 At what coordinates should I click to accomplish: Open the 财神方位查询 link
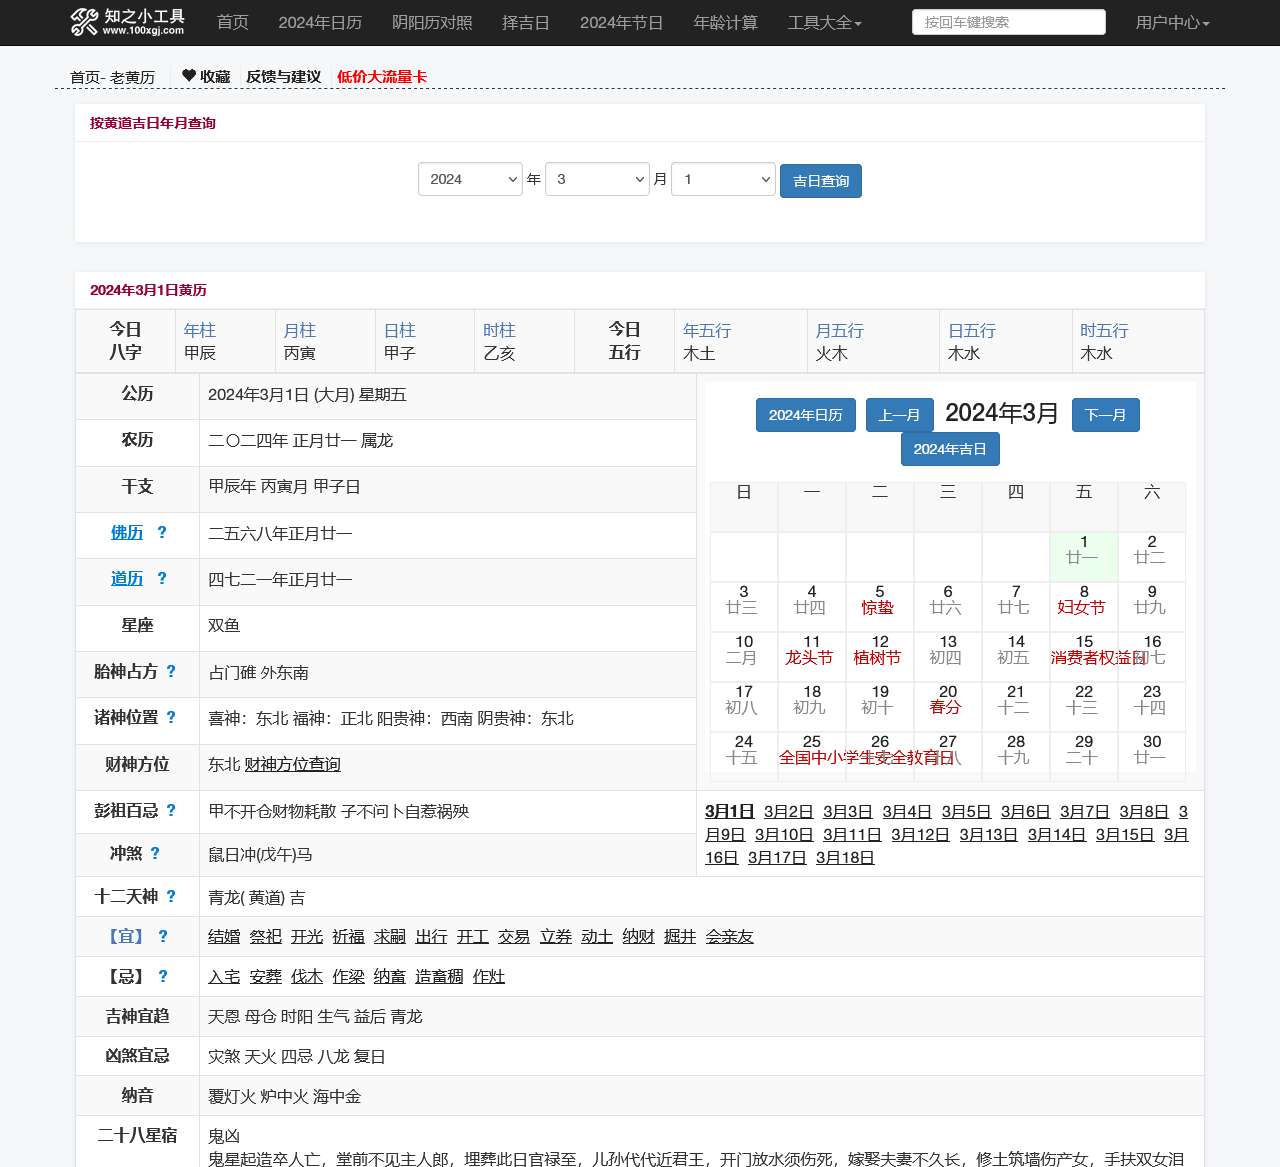[x=292, y=765]
